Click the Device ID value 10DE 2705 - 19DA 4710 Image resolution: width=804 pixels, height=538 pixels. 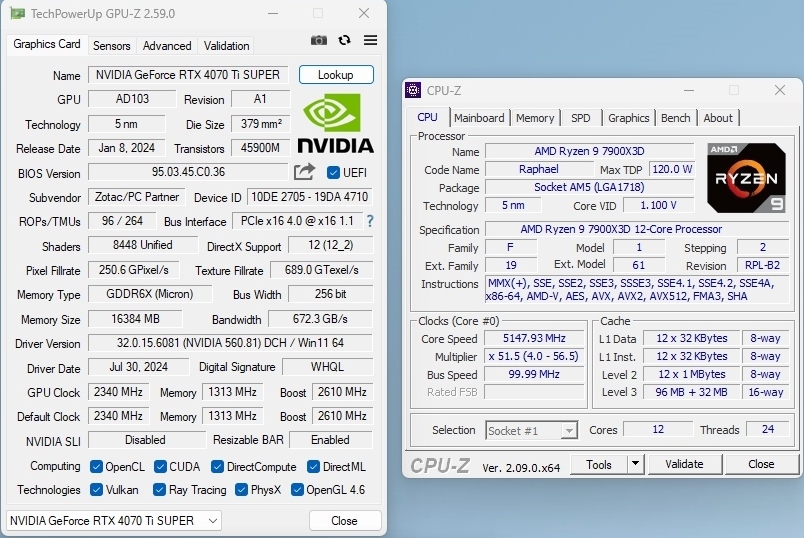click(310, 197)
